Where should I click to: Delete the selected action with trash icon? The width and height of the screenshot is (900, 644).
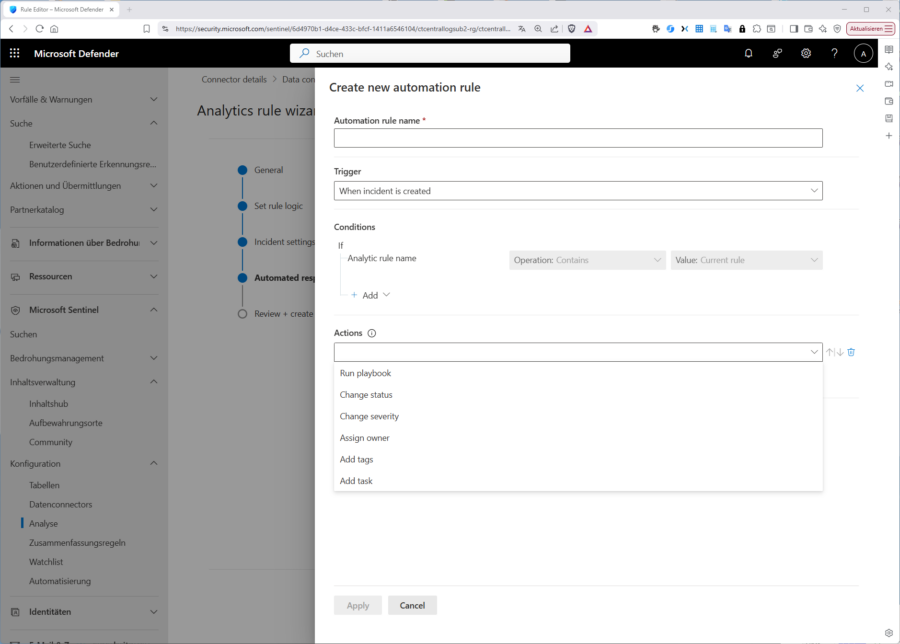point(851,351)
